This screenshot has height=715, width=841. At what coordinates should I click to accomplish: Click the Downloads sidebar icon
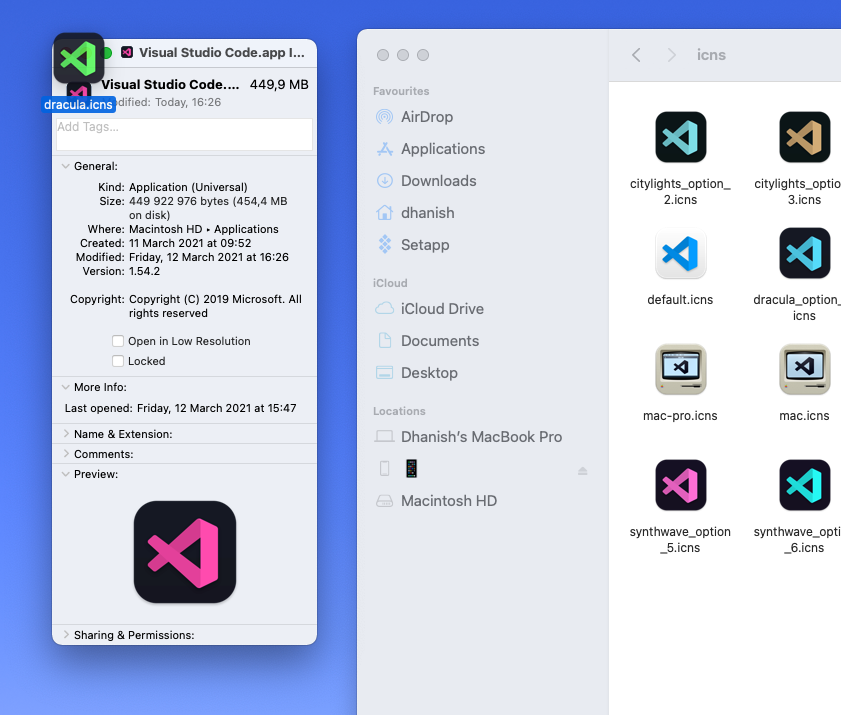pos(384,181)
